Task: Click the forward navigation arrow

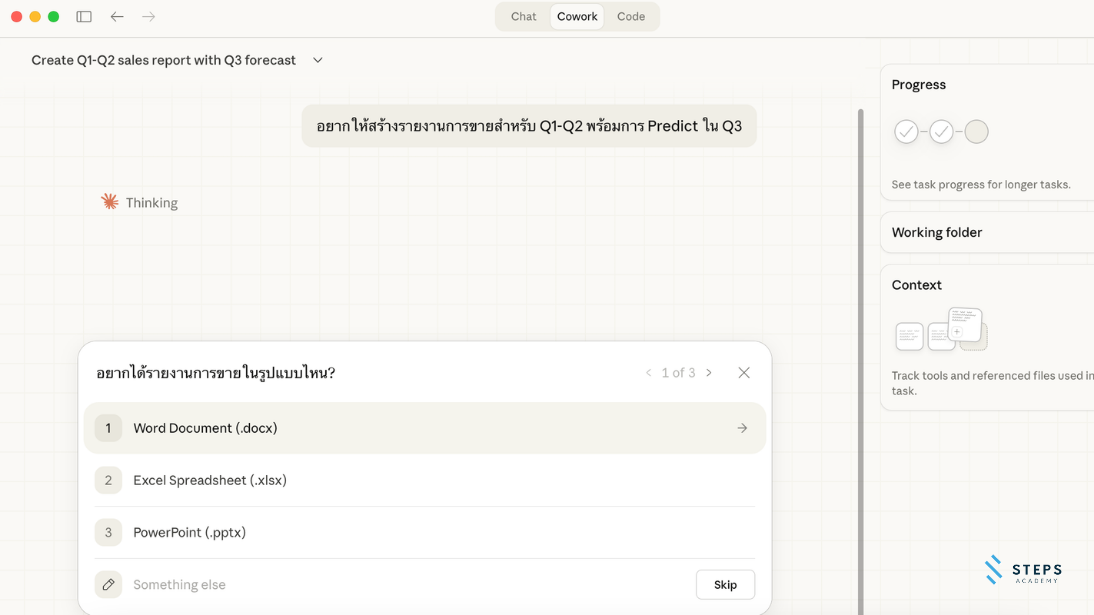Action: click(148, 16)
